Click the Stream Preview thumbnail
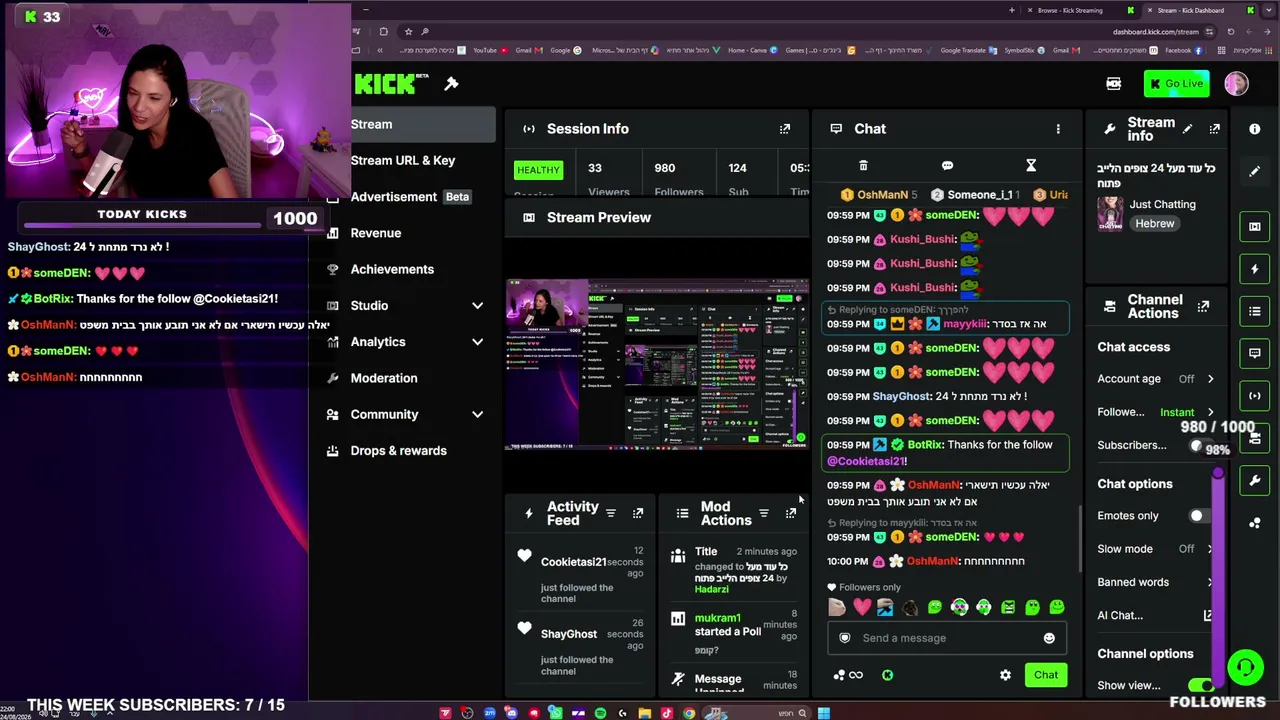The width and height of the screenshot is (1280, 720). [x=657, y=365]
